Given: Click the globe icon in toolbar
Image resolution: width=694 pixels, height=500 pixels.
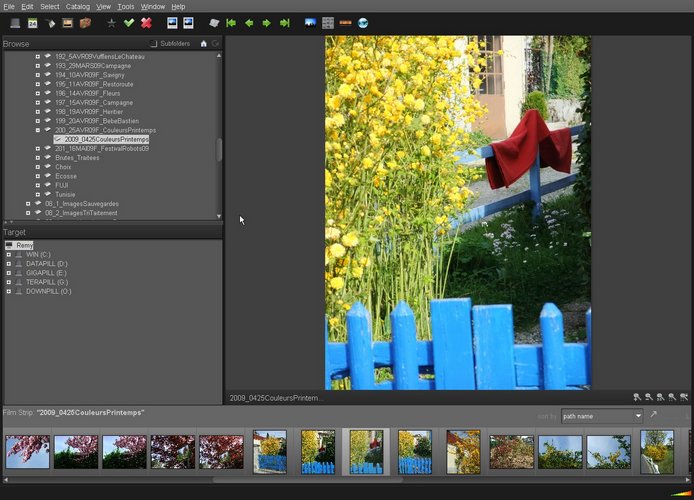Looking at the screenshot, I should tap(363, 23).
